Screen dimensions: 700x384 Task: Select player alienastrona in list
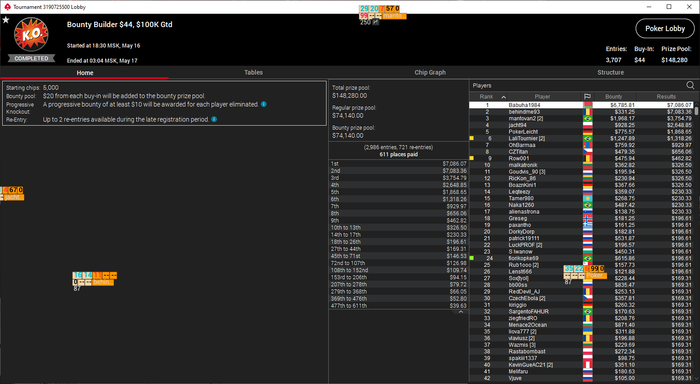pos(581,212)
